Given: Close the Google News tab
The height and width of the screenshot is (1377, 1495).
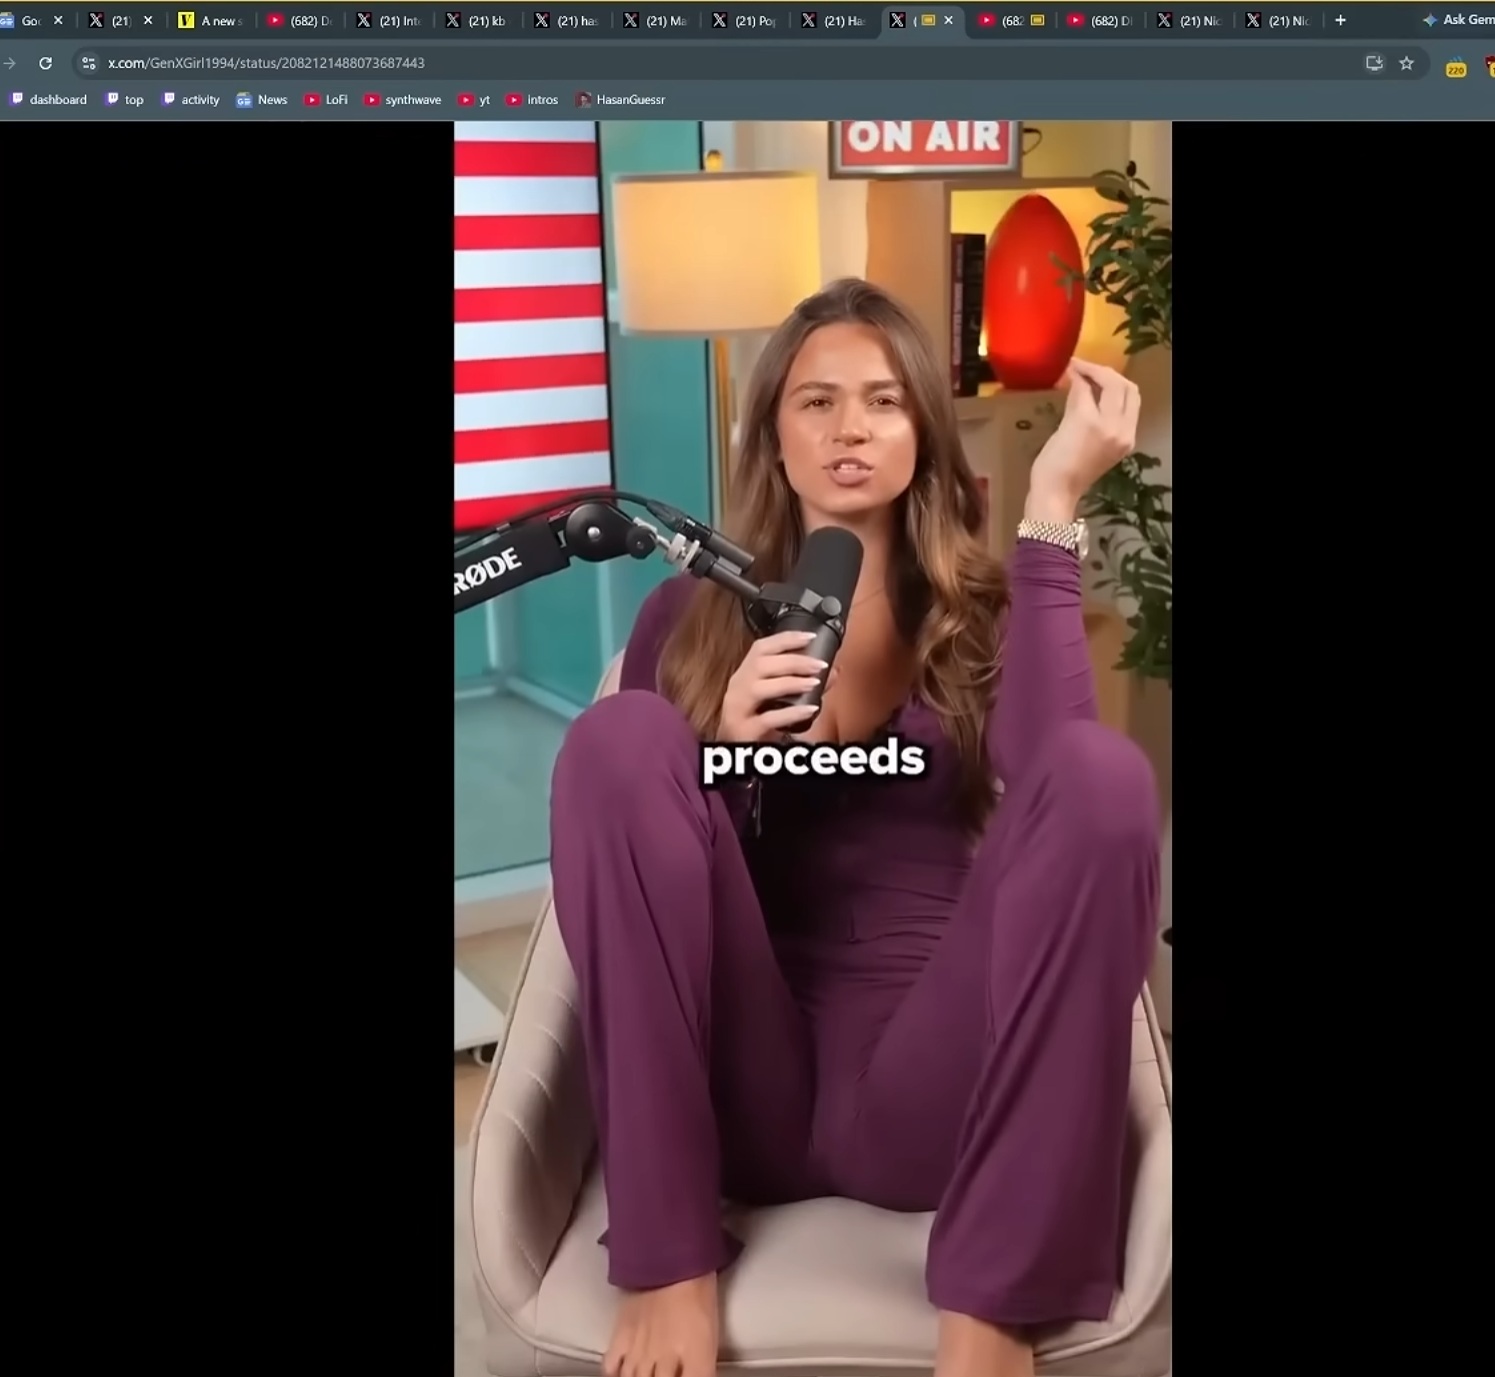Looking at the screenshot, I should [58, 20].
